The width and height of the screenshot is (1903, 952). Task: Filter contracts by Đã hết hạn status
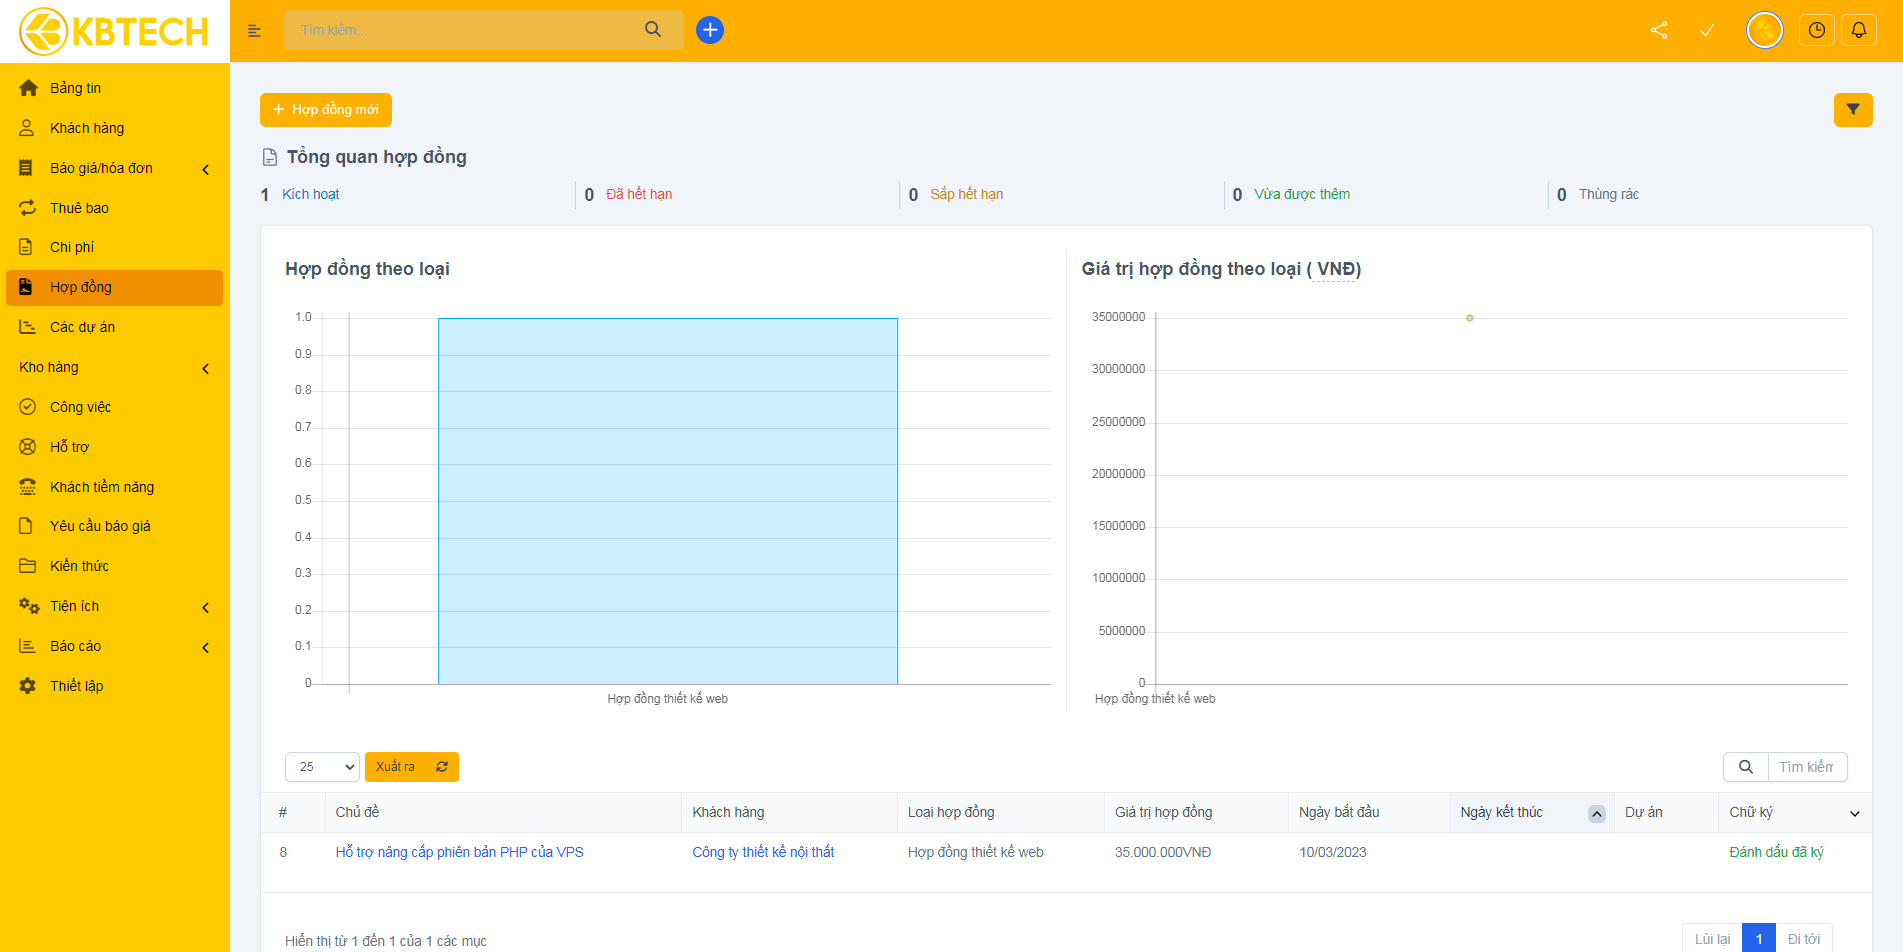coord(638,194)
